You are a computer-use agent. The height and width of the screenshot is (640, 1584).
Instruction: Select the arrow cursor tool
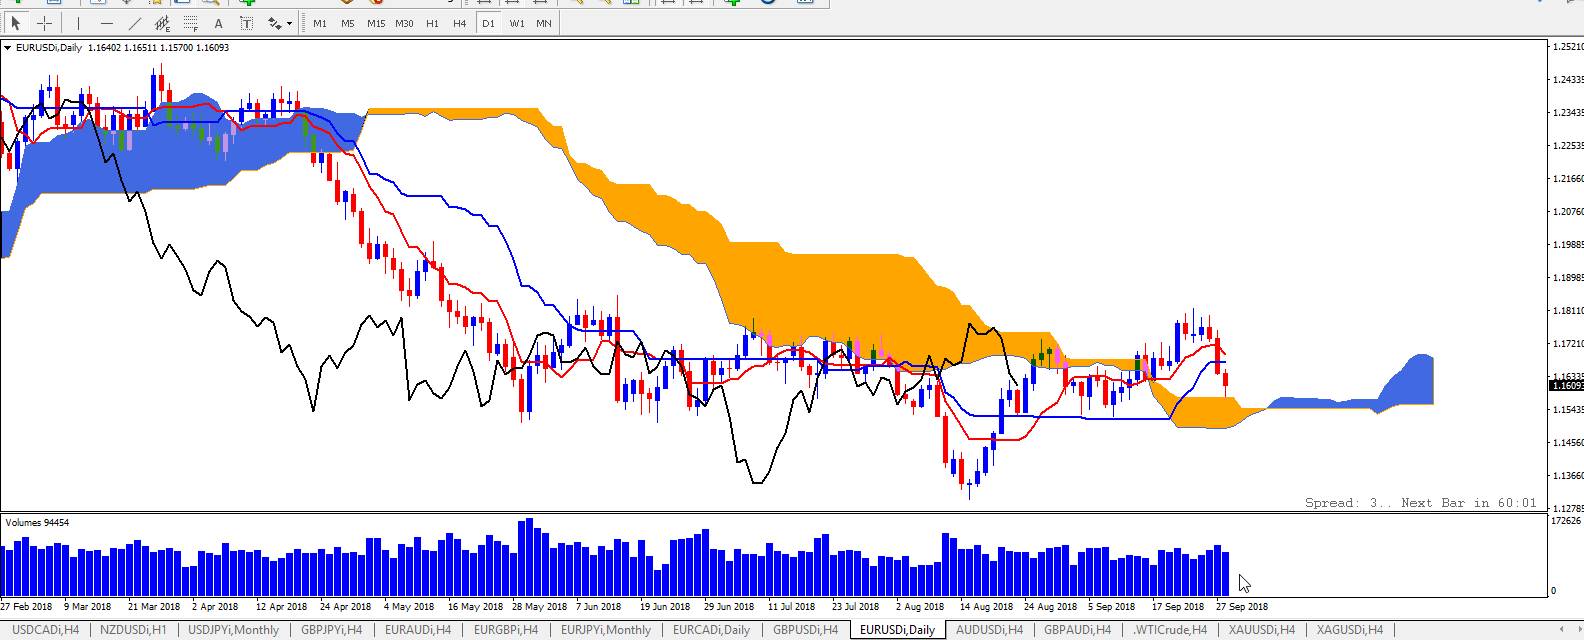pyautogui.click(x=16, y=23)
